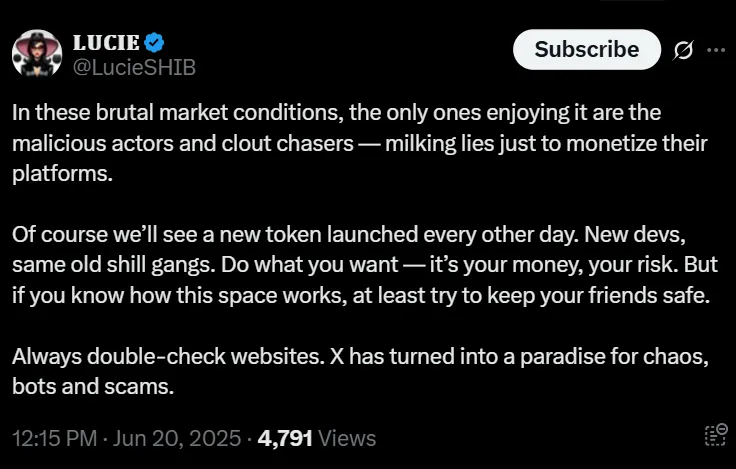Visit the @LucieSHIB handle link
736x469 pixels.
pyautogui.click(x=134, y=67)
